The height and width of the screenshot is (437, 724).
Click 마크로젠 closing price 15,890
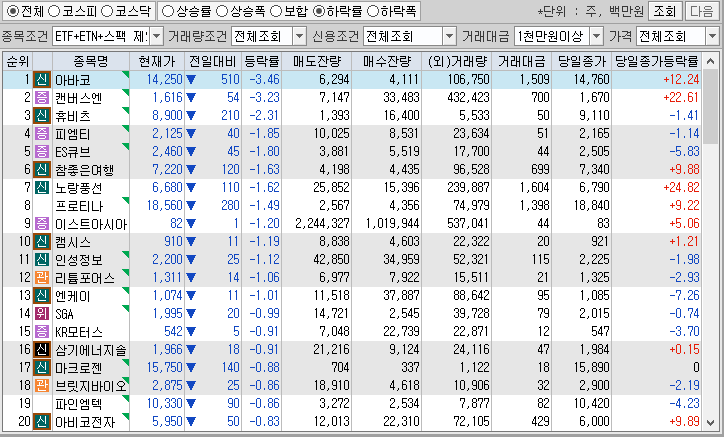coord(591,368)
